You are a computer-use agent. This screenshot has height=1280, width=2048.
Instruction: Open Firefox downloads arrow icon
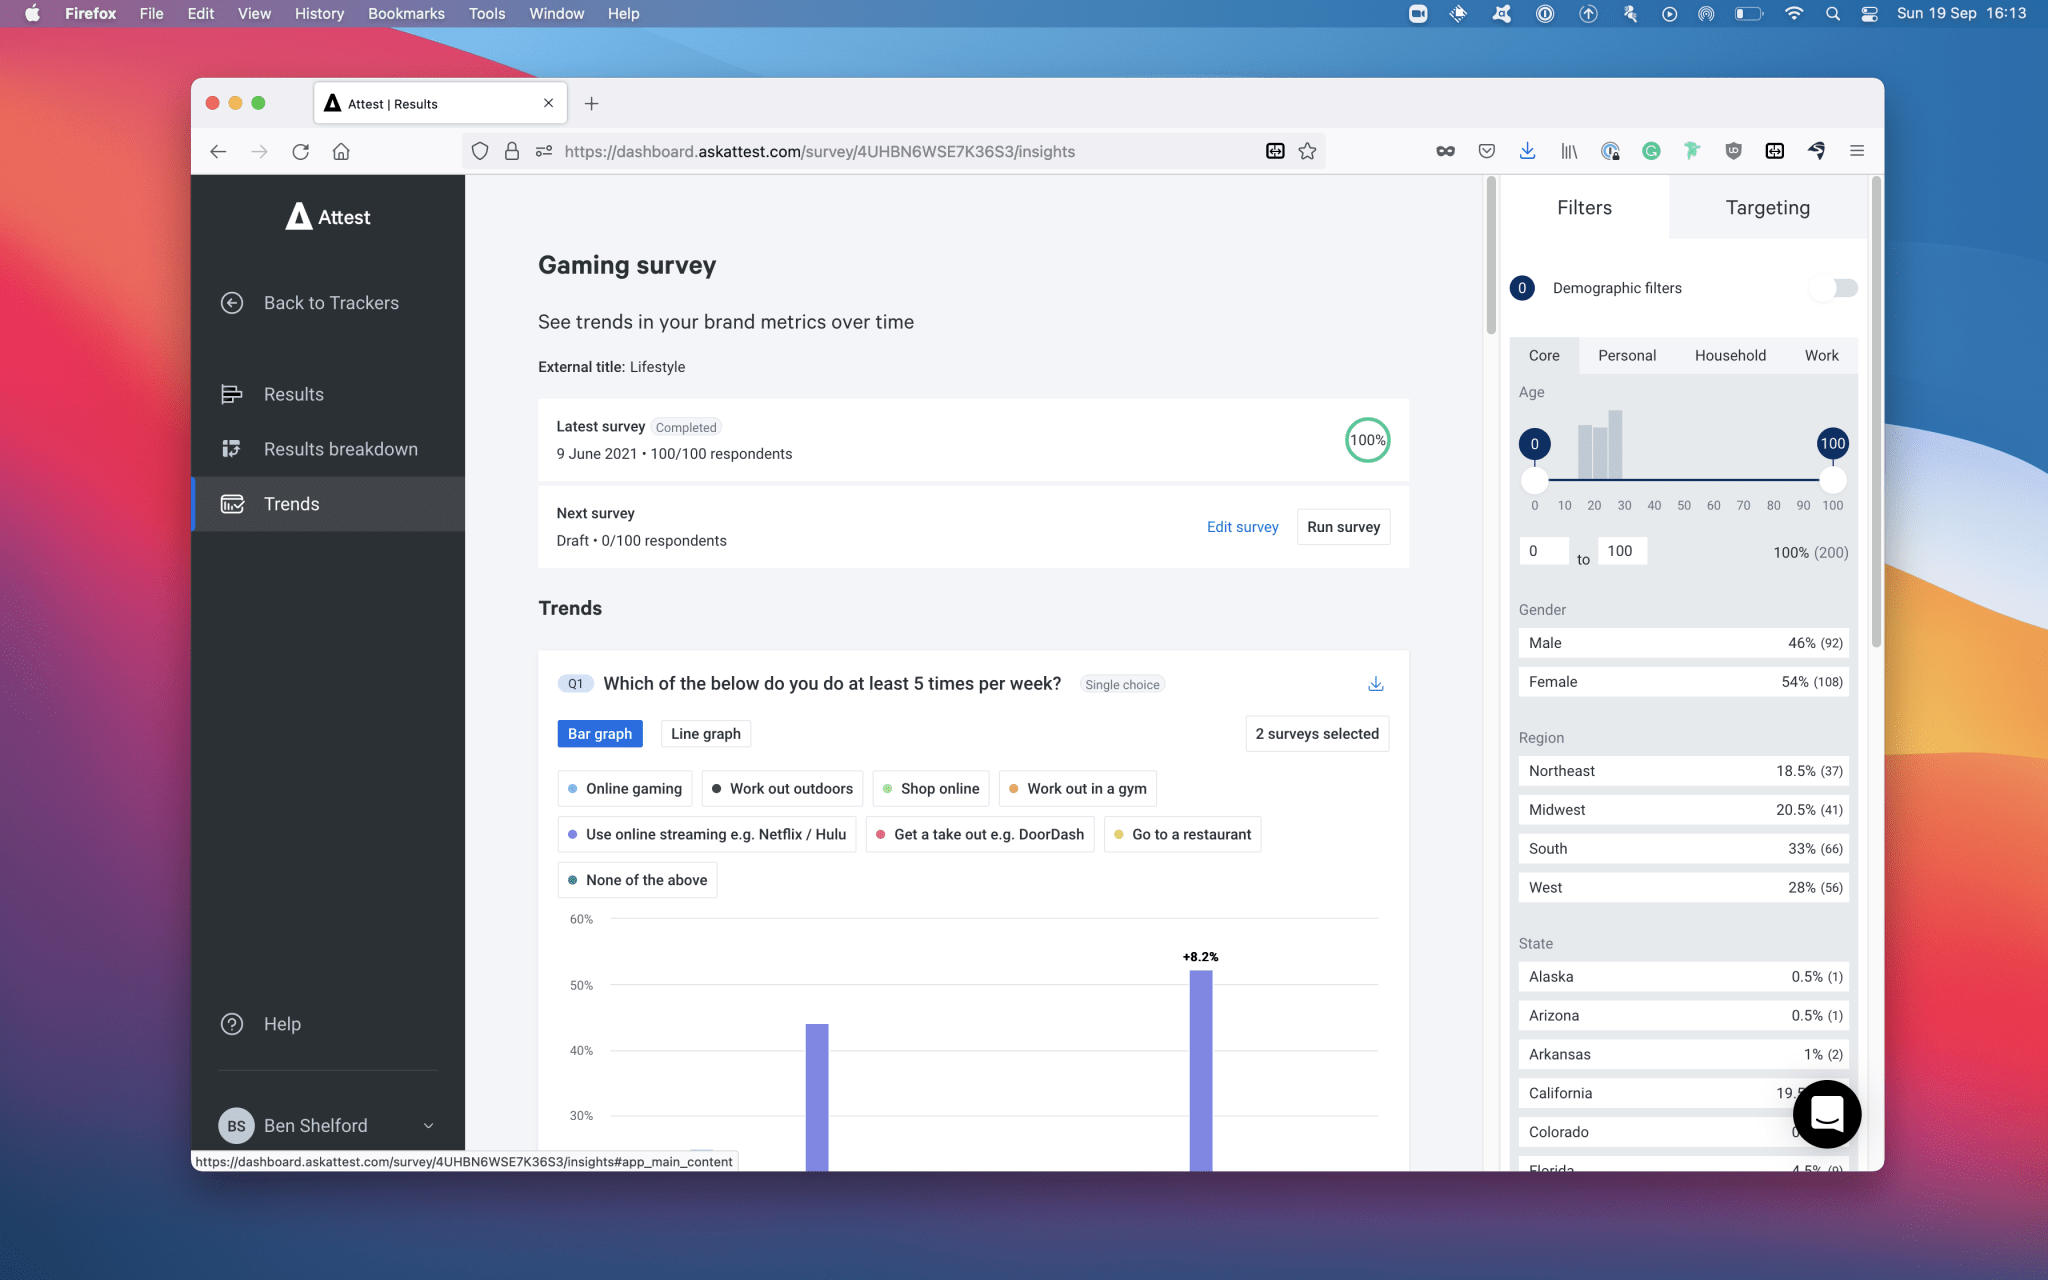pos(1527,151)
